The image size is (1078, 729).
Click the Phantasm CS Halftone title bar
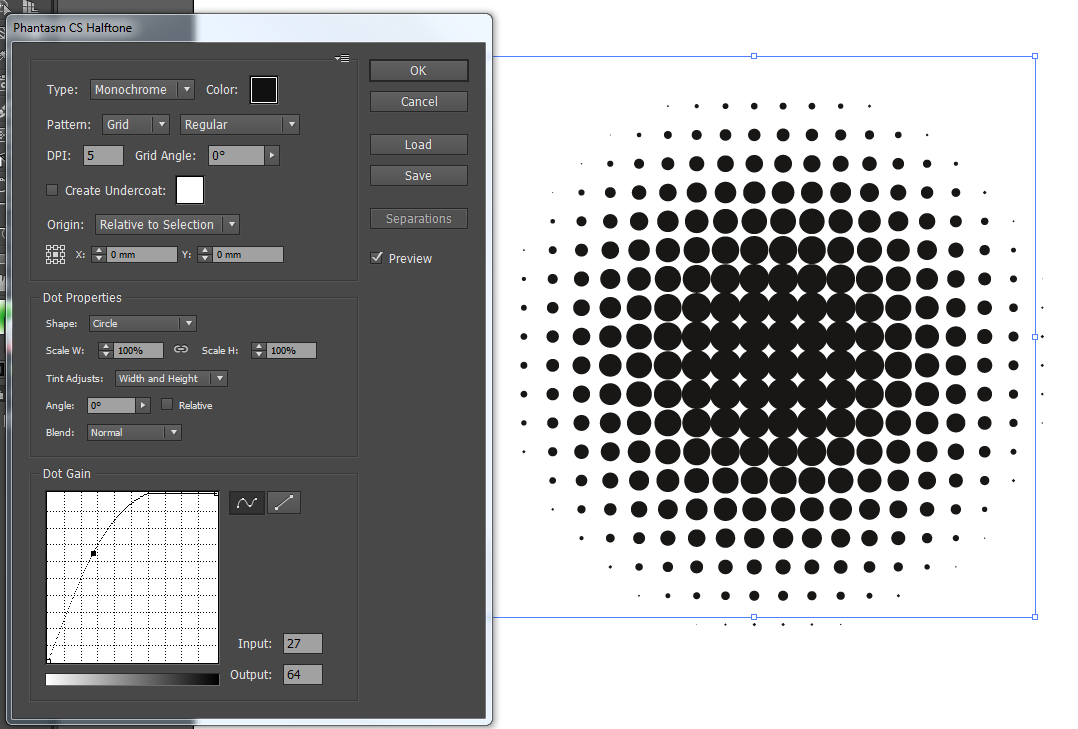coord(249,28)
